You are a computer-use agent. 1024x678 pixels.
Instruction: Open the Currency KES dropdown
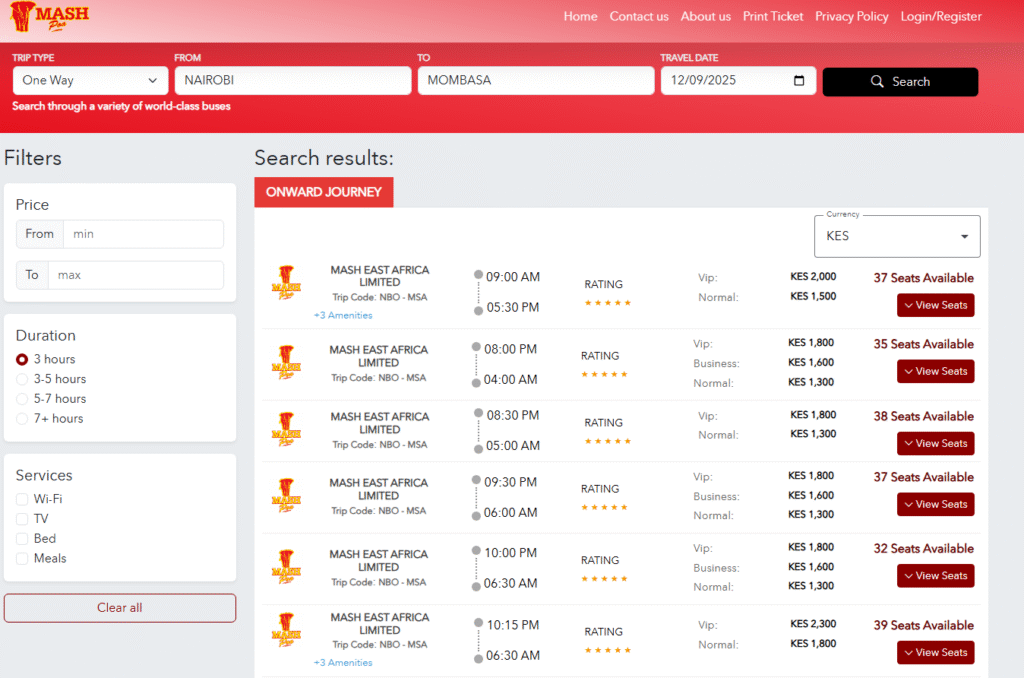click(897, 236)
